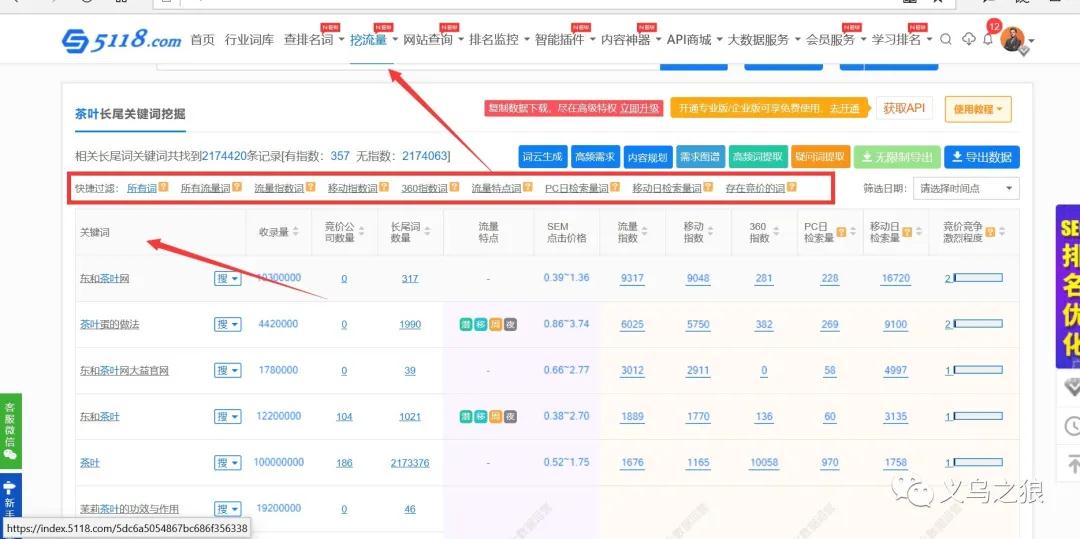Sort table by 收录量 column arrows
The image size is (1080, 539).
pos(297,232)
